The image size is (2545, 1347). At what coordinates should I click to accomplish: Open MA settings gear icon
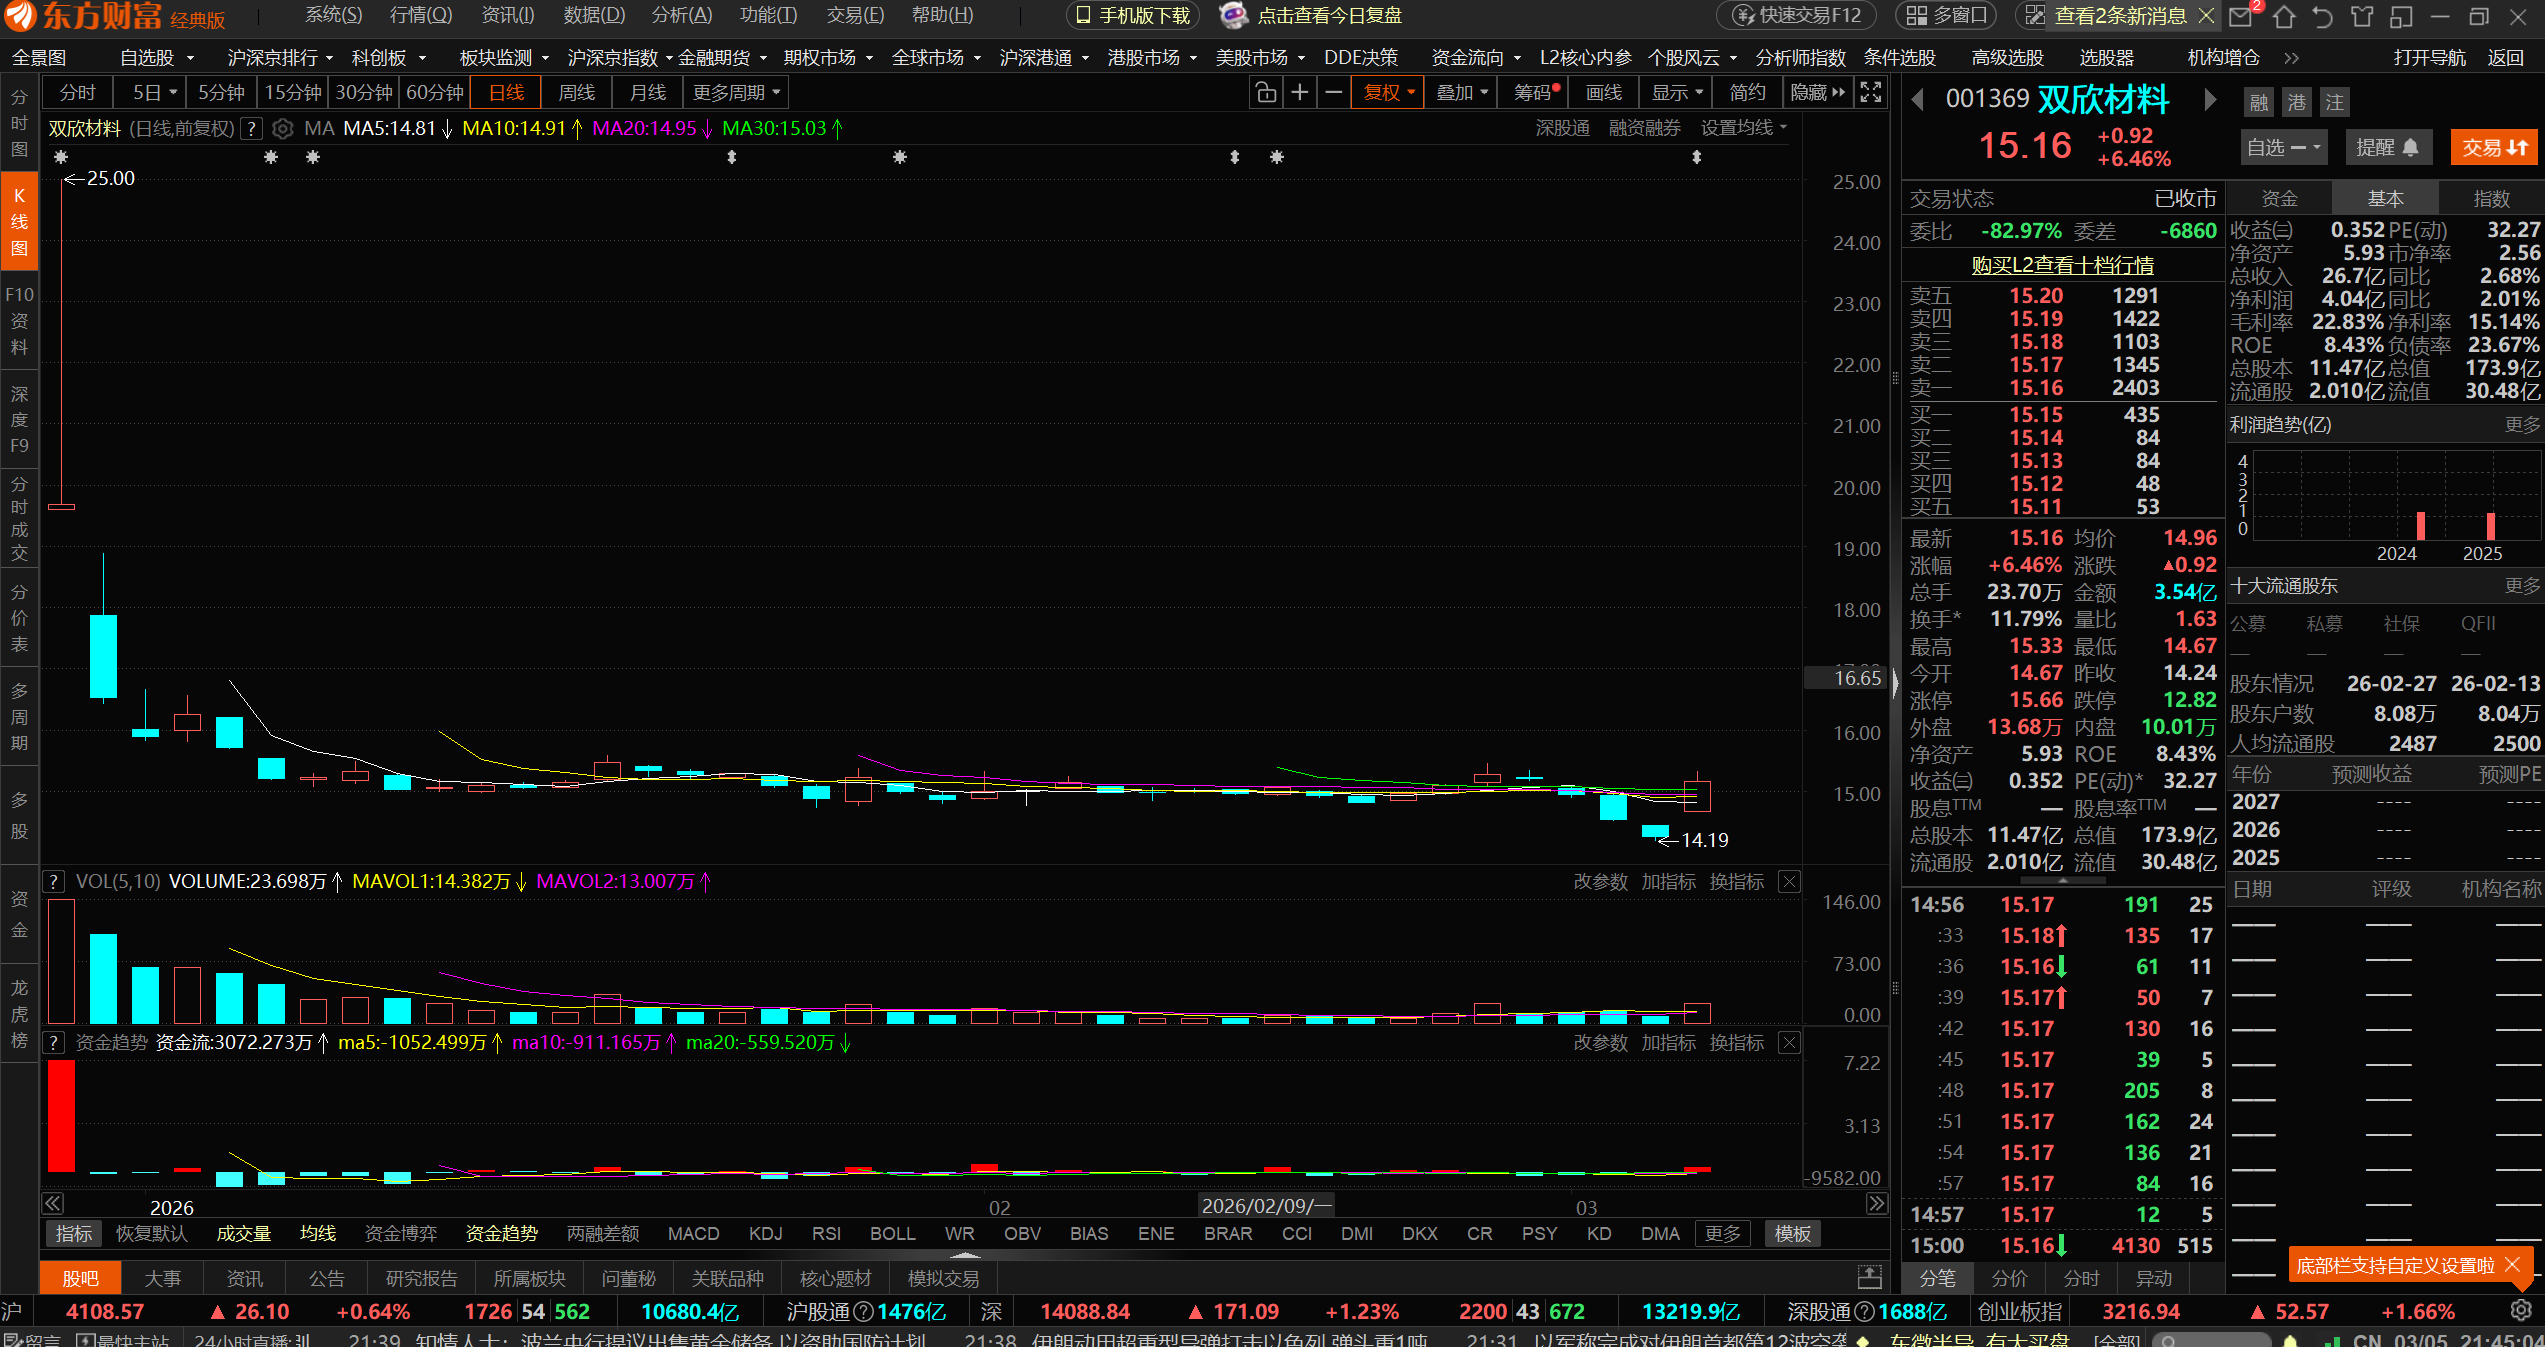pos(283,129)
